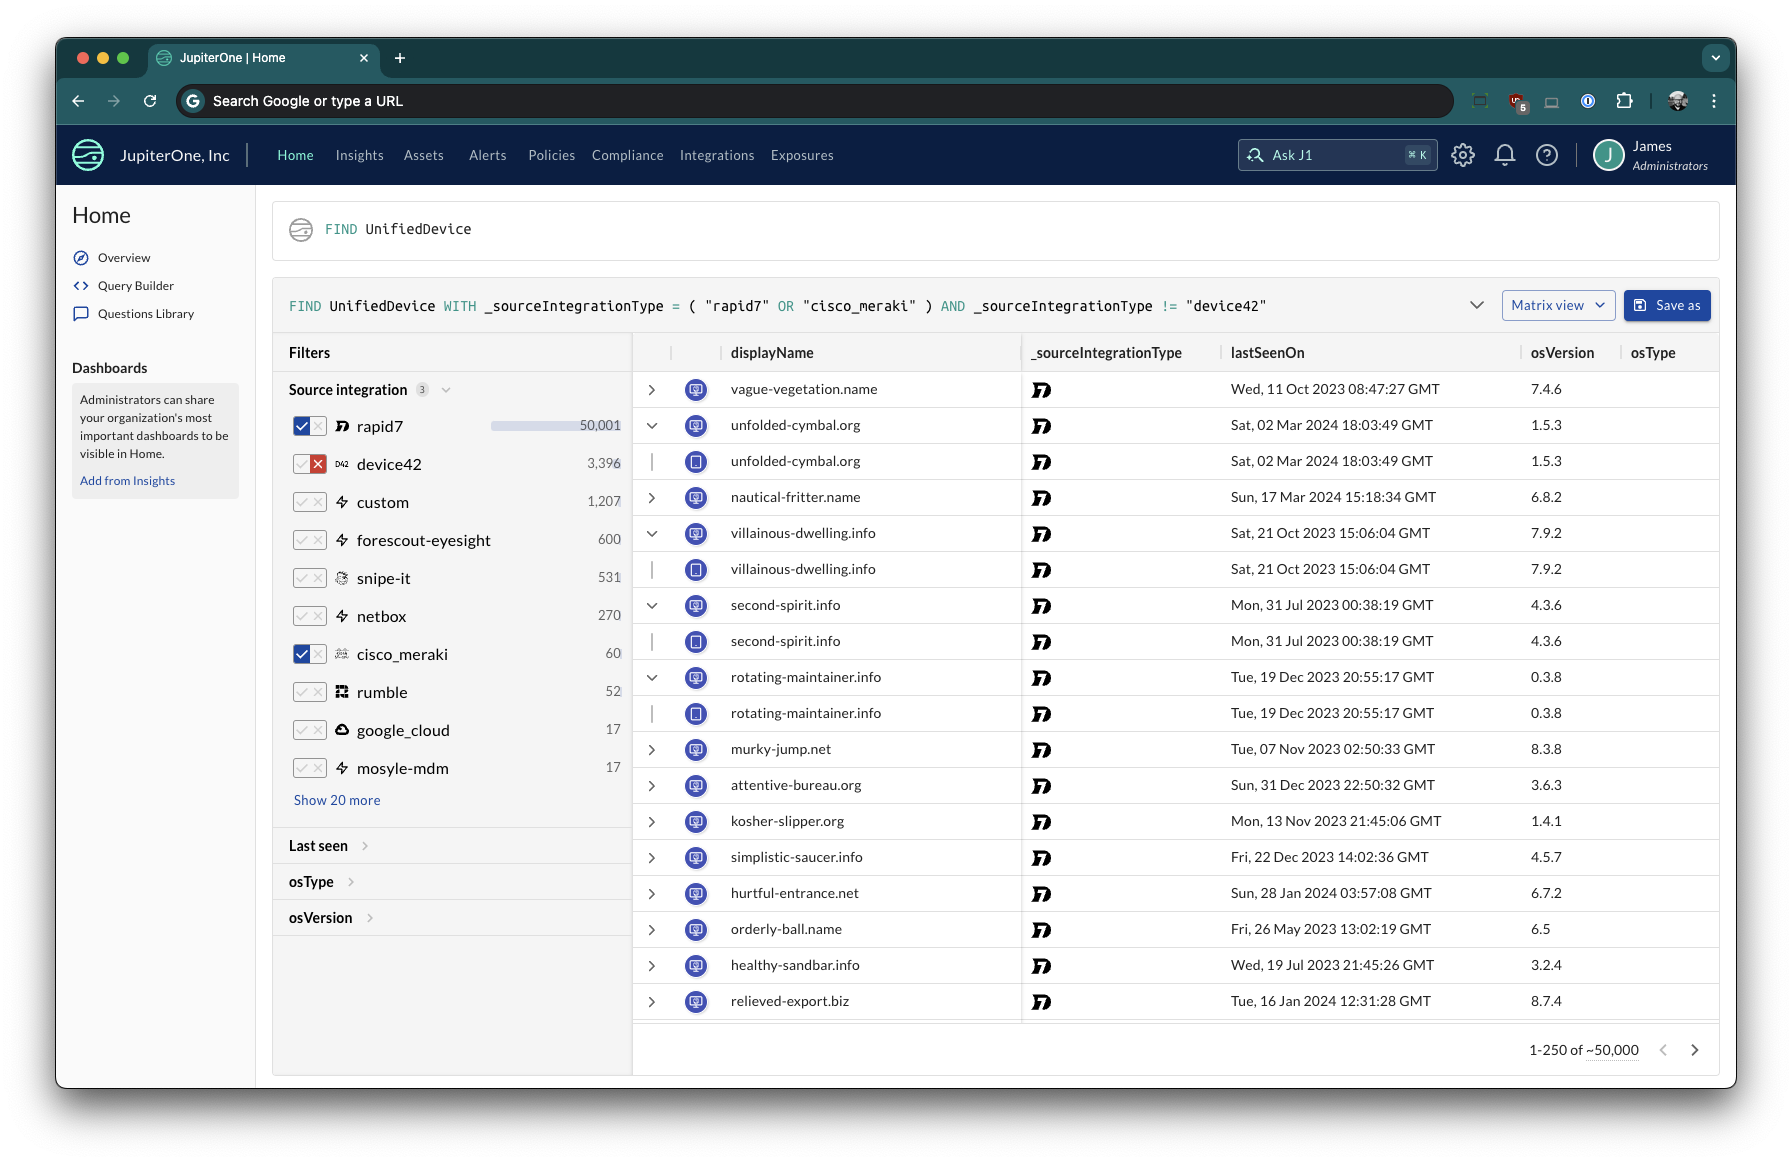Viewport: 1792px width, 1162px height.
Task: Click the browser reload icon
Action: pyautogui.click(x=150, y=101)
